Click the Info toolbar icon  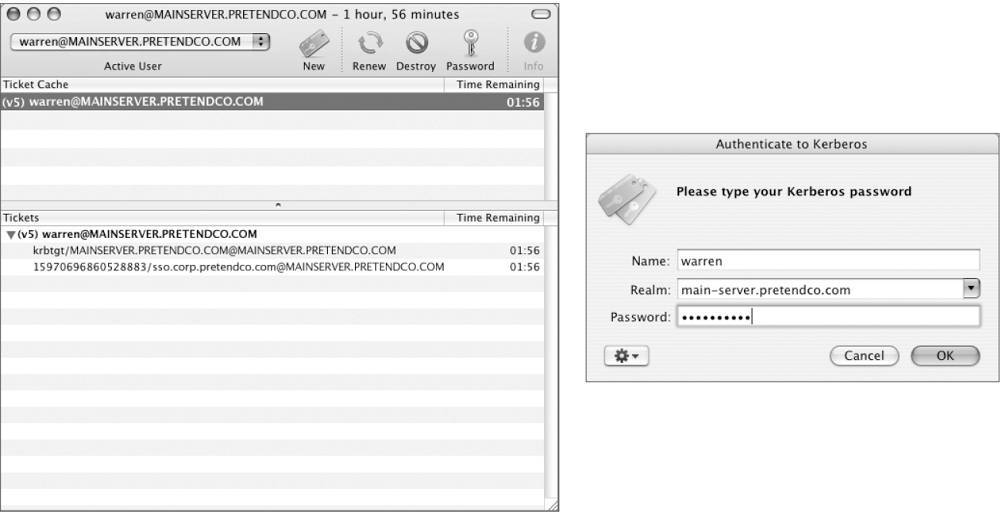[x=534, y=43]
